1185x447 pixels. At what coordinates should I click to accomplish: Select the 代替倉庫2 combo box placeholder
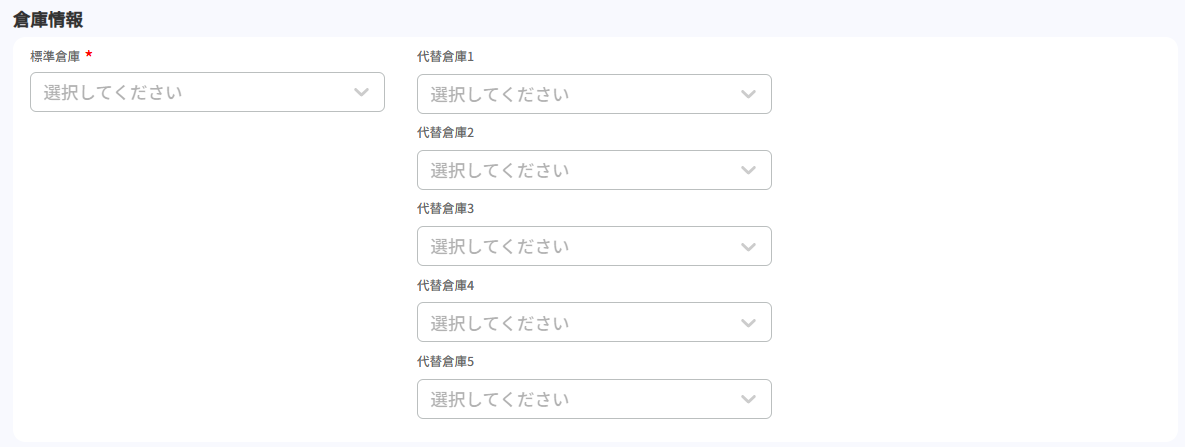pos(500,170)
